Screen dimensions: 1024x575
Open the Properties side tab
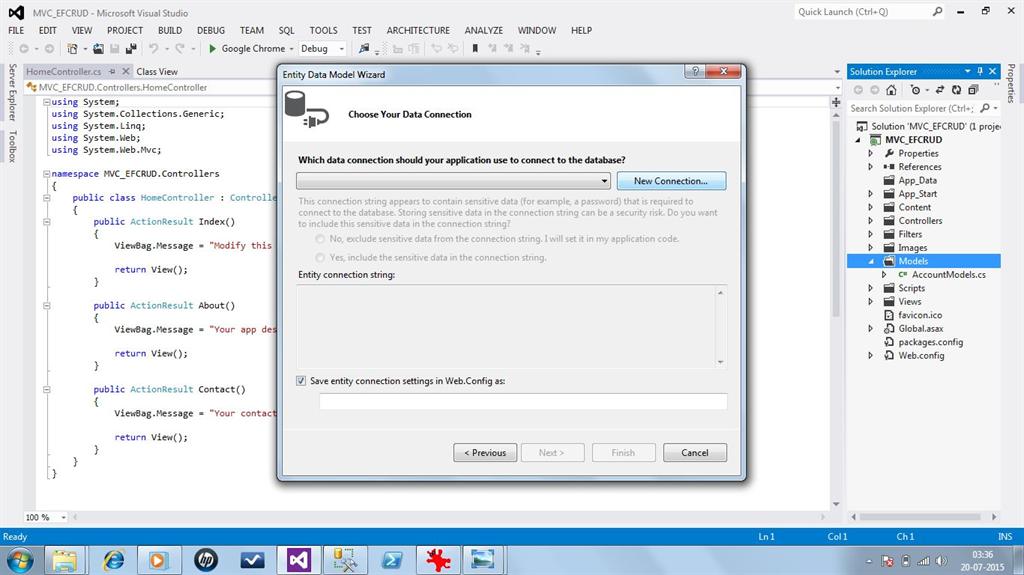pos(1011,83)
